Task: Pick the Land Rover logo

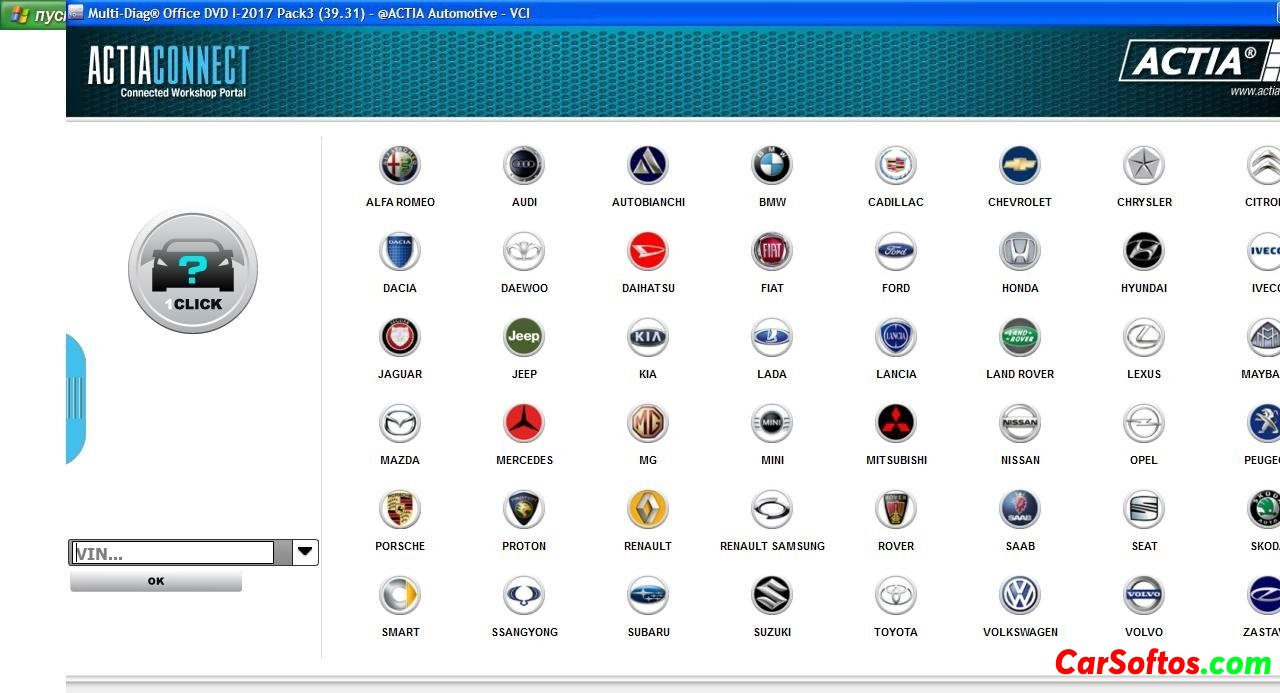Action: (1020, 338)
